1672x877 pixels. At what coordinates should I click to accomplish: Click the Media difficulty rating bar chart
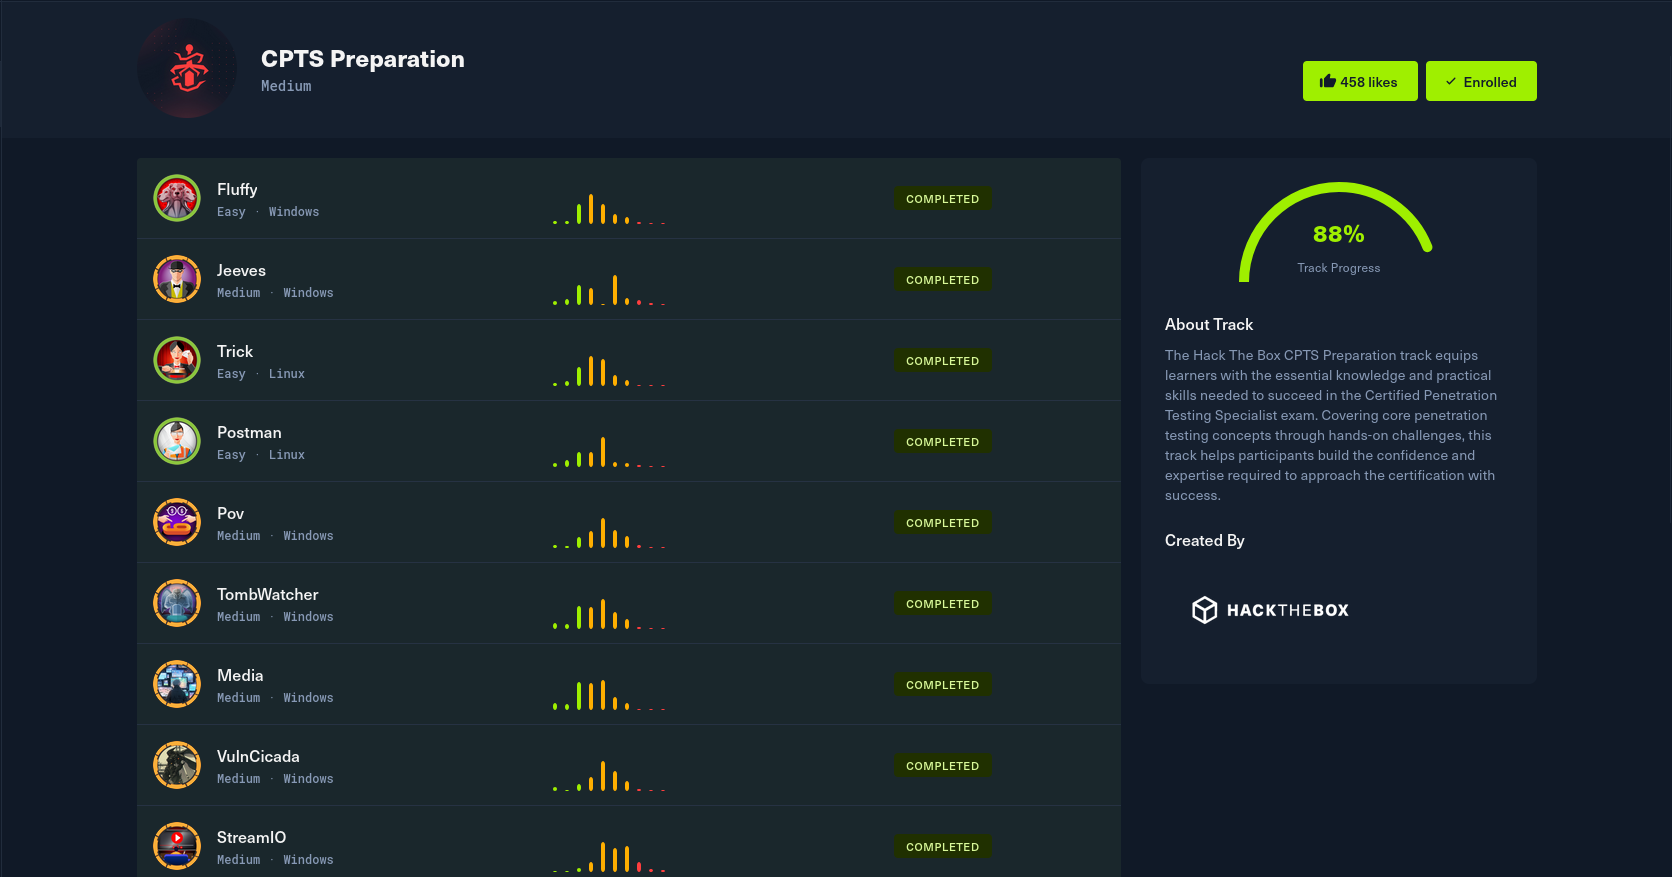pos(609,694)
